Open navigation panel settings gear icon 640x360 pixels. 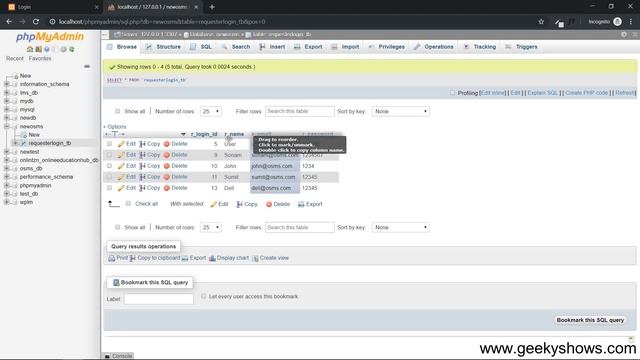[x=63, y=49]
